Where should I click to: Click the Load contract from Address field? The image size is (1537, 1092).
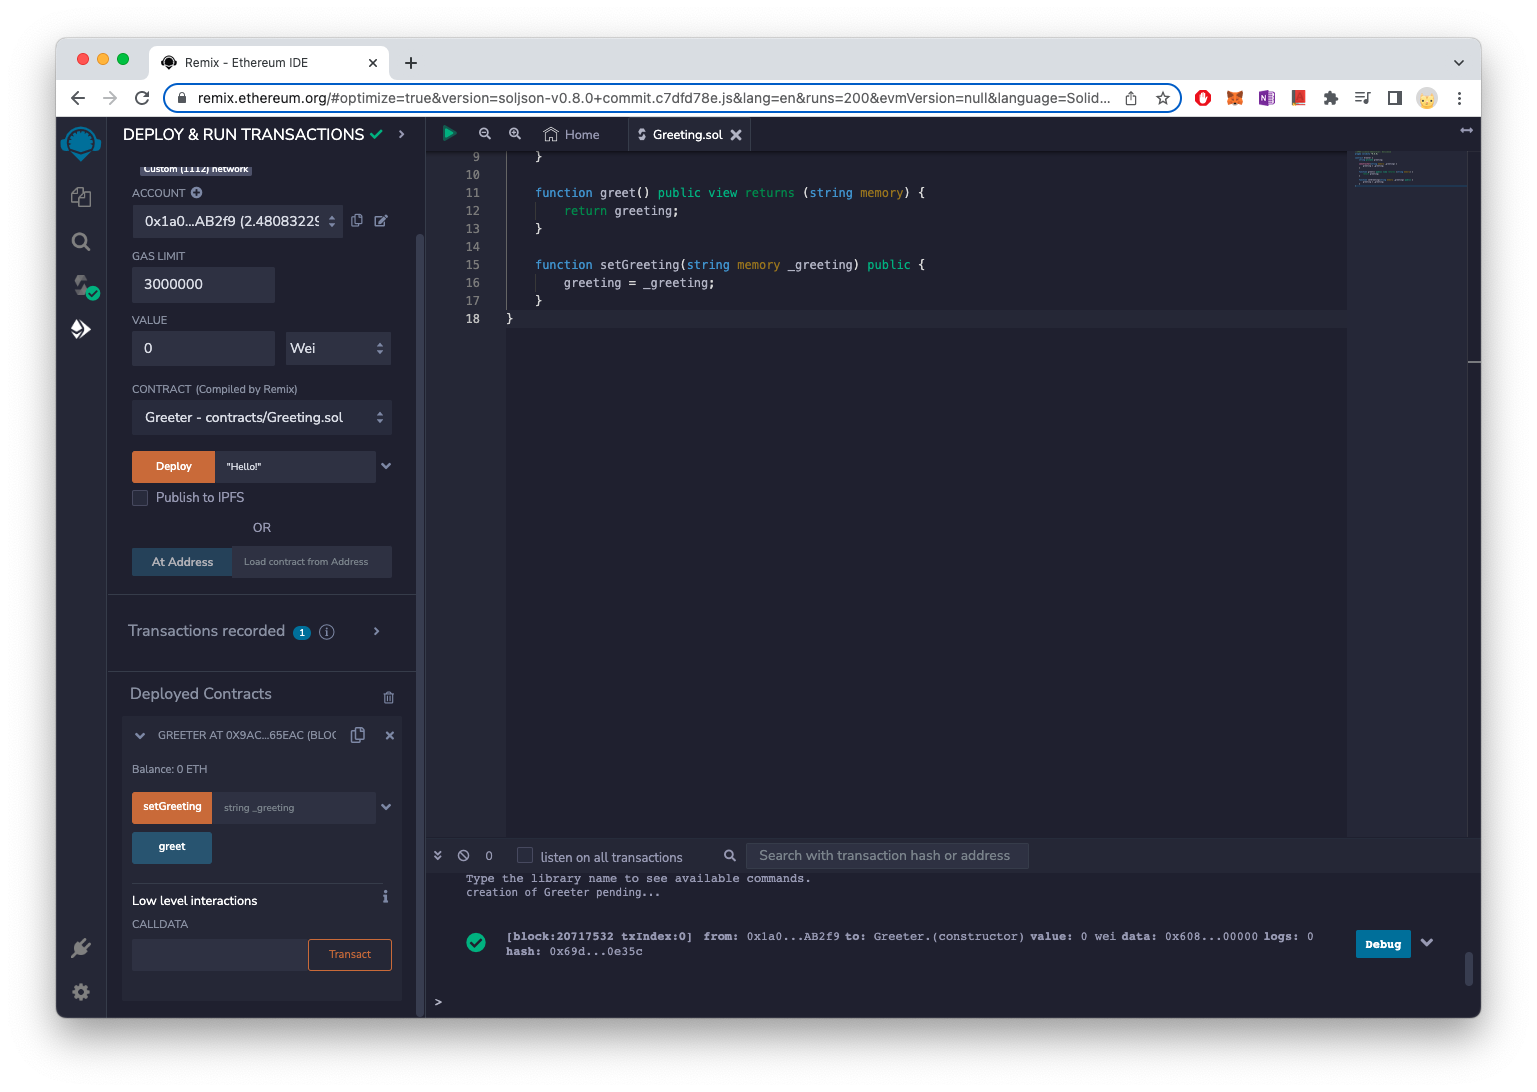pyautogui.click(x=312, y=562)
